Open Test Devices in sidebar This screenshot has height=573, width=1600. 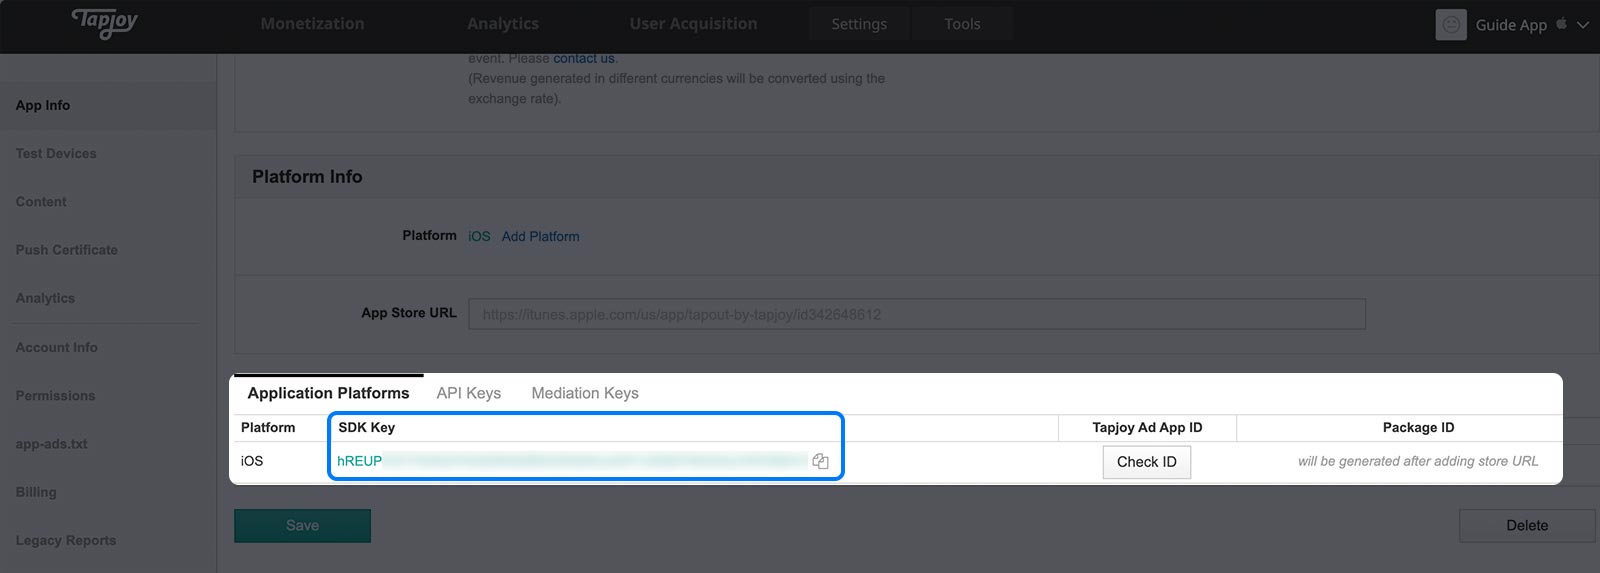(x=56, y=153)
